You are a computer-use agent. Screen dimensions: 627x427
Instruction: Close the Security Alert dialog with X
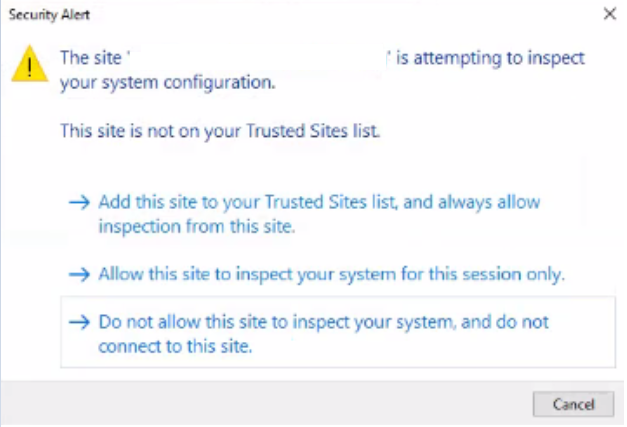coord(609,14)
